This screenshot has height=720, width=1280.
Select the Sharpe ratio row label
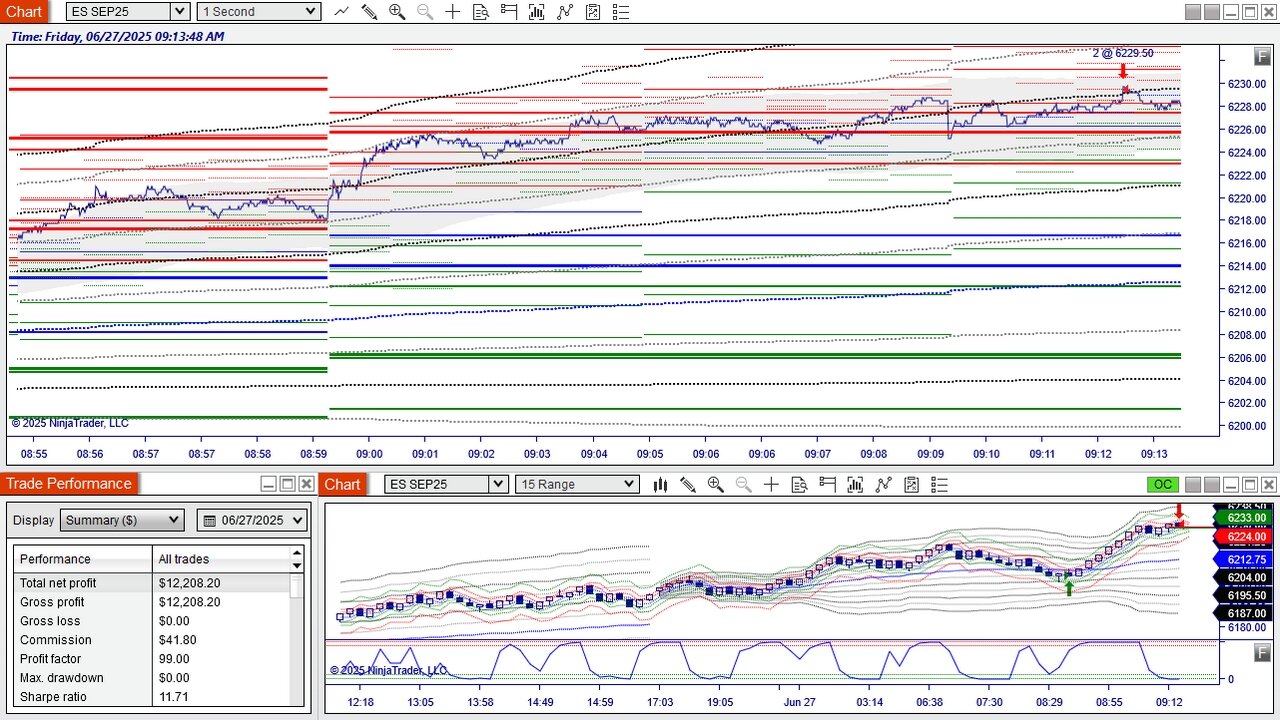coord(53,697)
